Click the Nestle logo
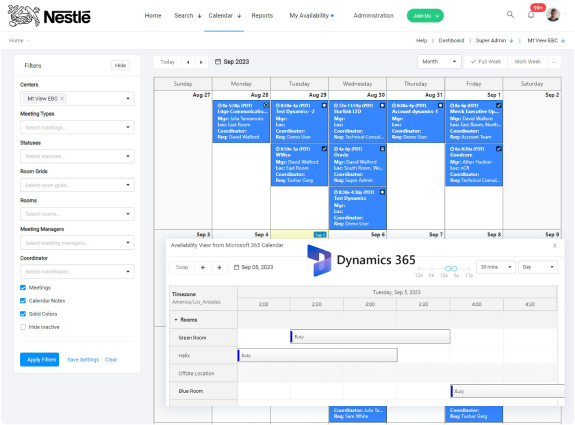 [x=49, y=16]
